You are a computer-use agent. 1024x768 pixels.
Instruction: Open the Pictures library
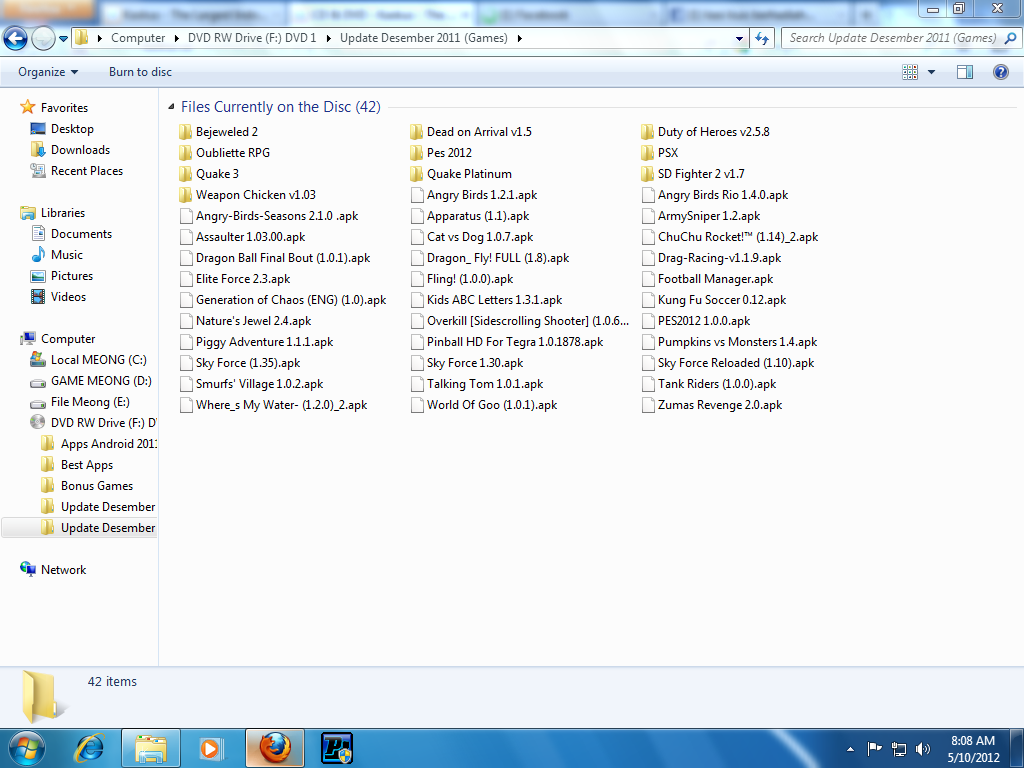coord(72,276)
